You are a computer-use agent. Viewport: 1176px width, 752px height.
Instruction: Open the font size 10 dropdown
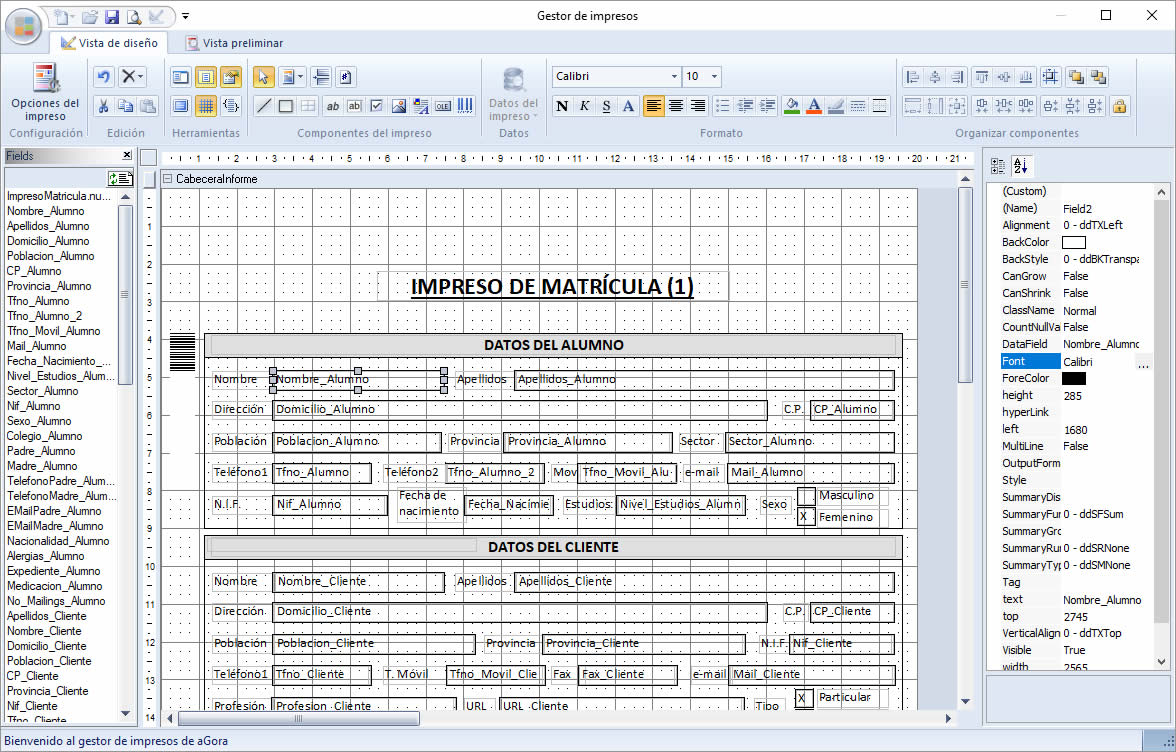click(715, 76)
